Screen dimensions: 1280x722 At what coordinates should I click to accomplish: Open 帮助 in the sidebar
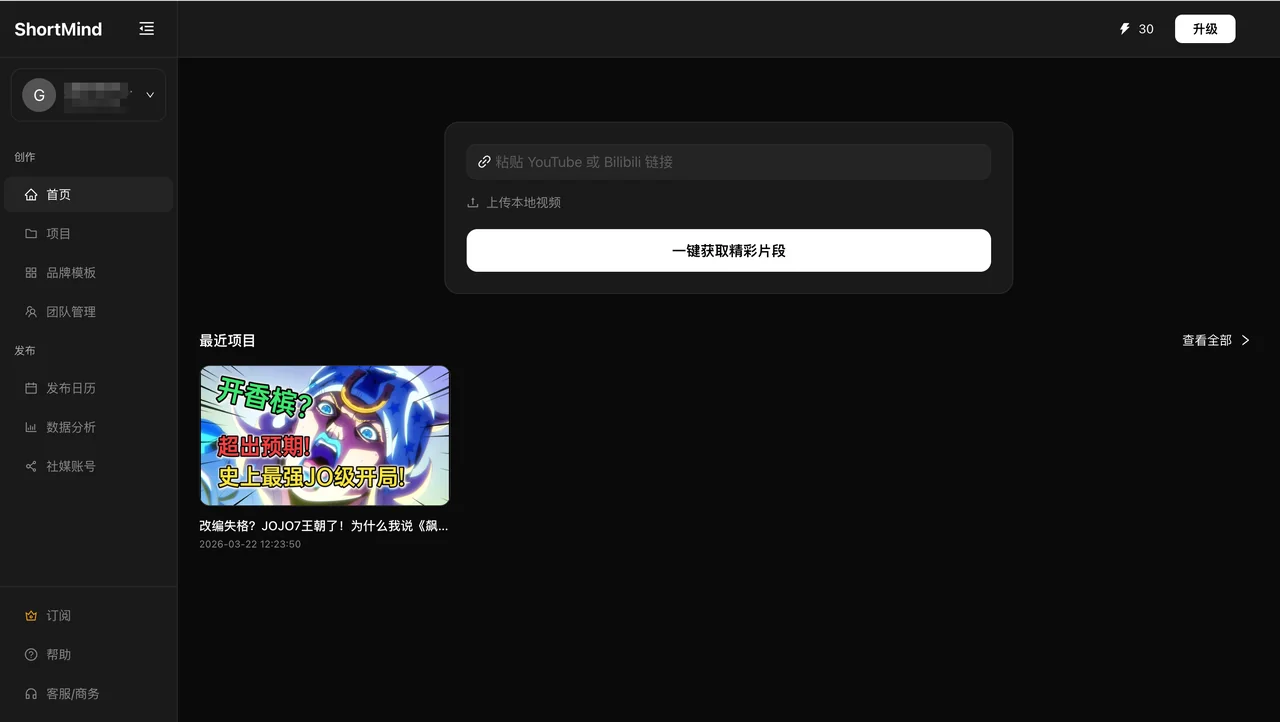(89, 655)
